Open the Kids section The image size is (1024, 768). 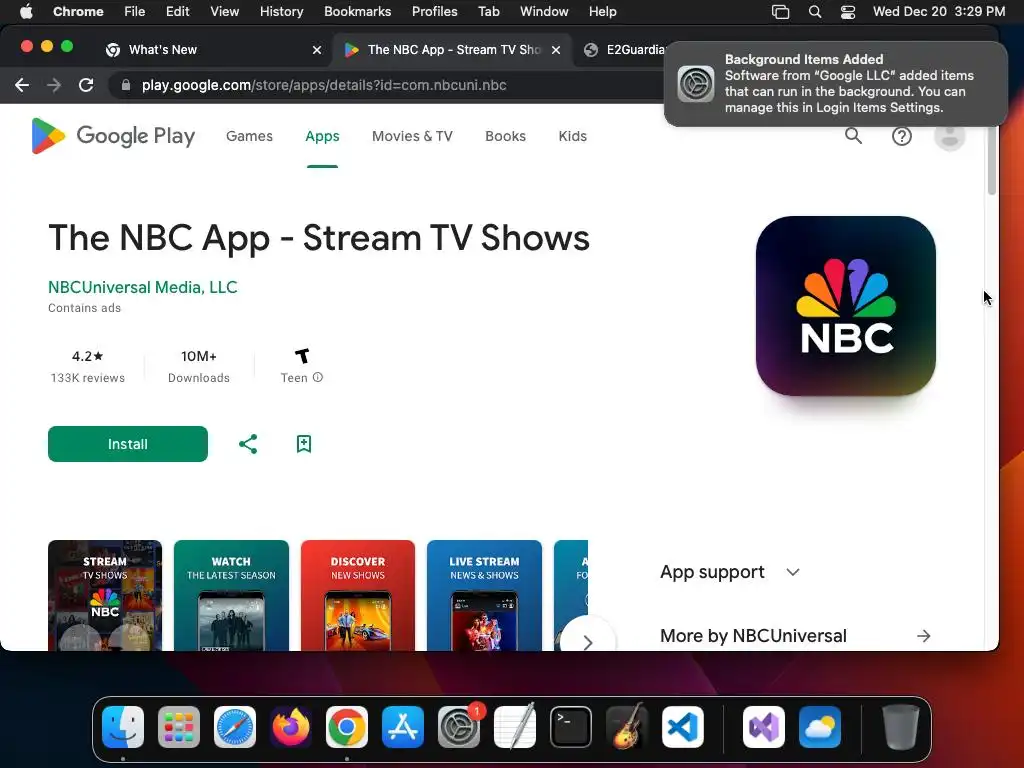click(573, 136)
